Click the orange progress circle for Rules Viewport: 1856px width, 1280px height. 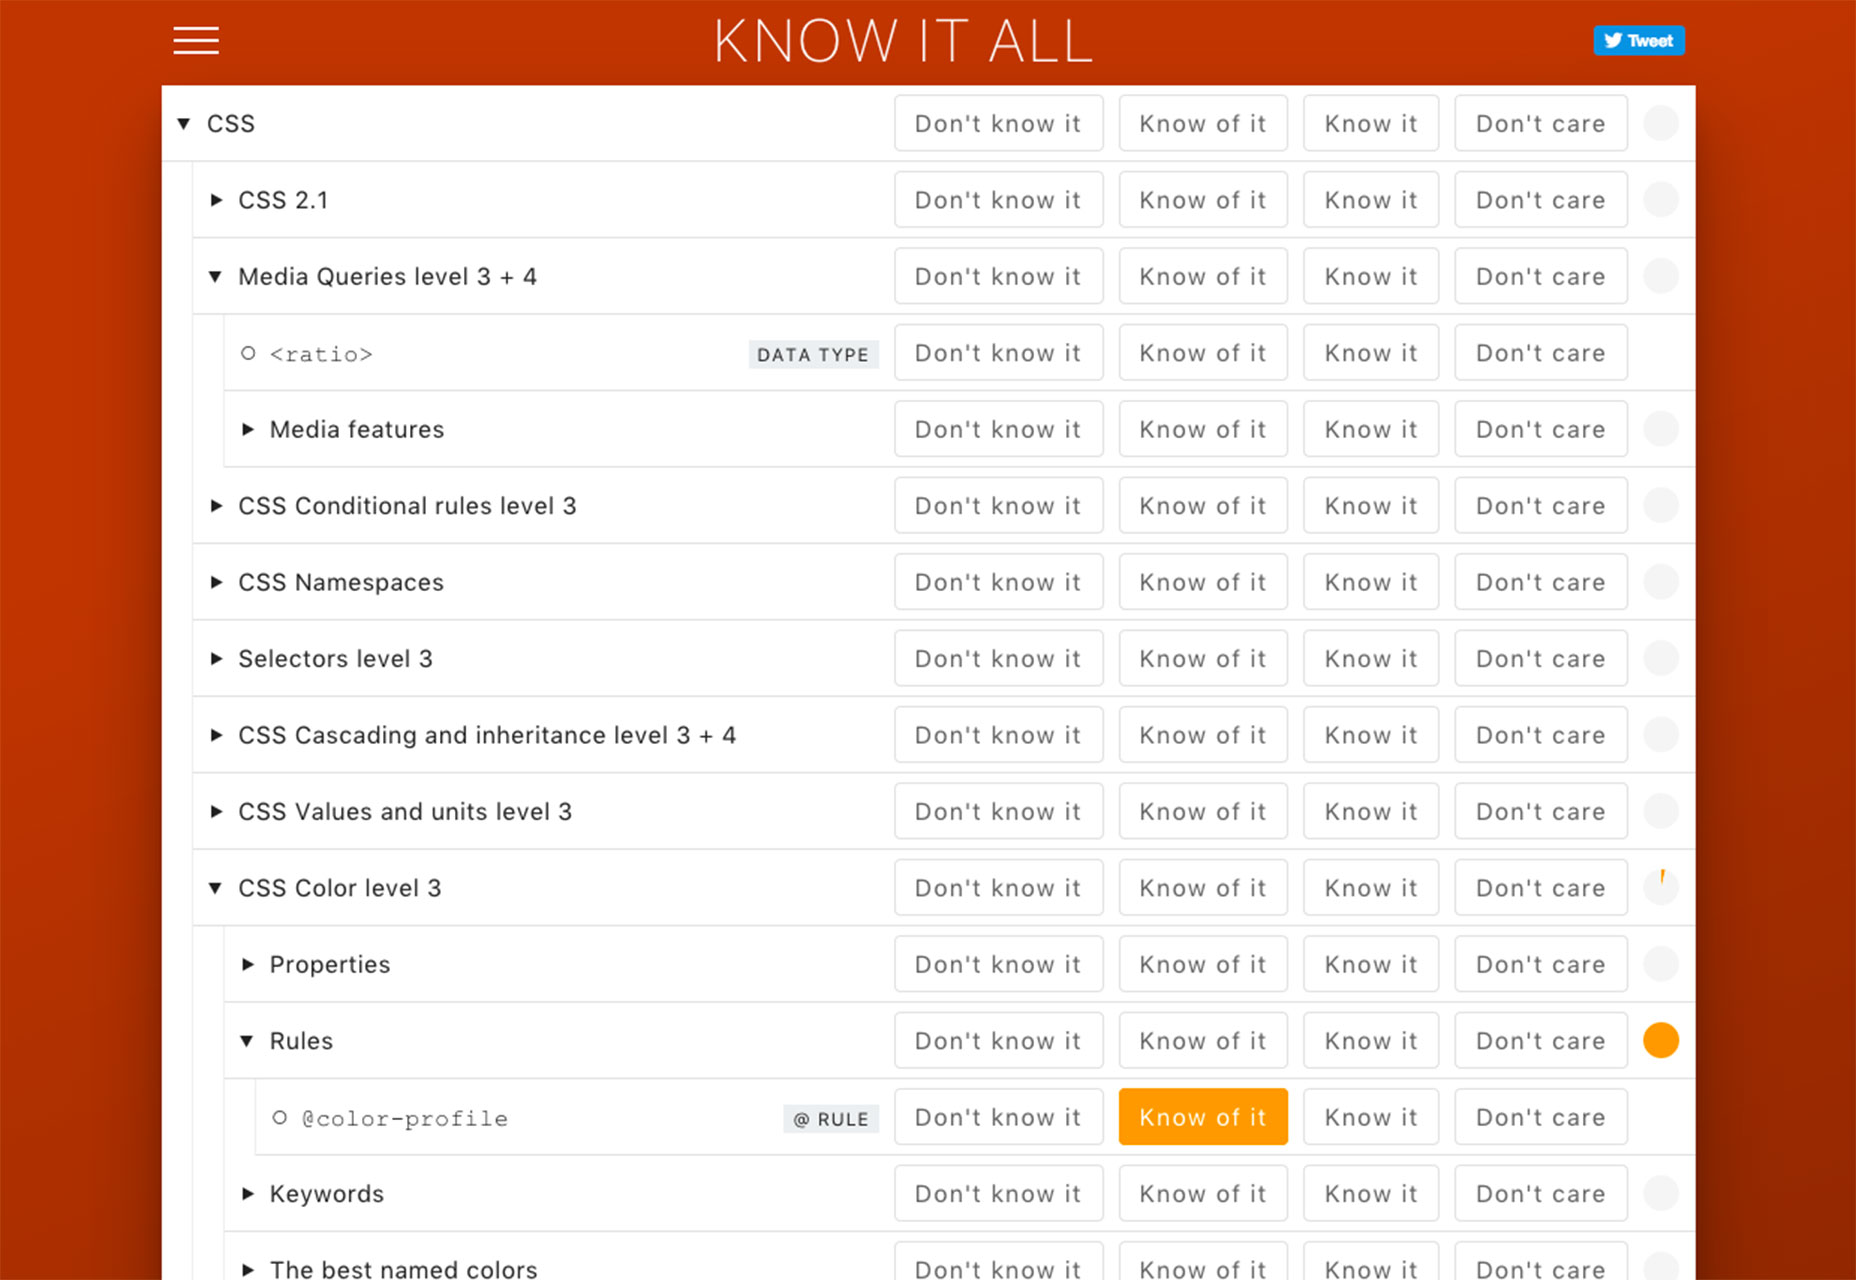(x=1660, y=1040)
